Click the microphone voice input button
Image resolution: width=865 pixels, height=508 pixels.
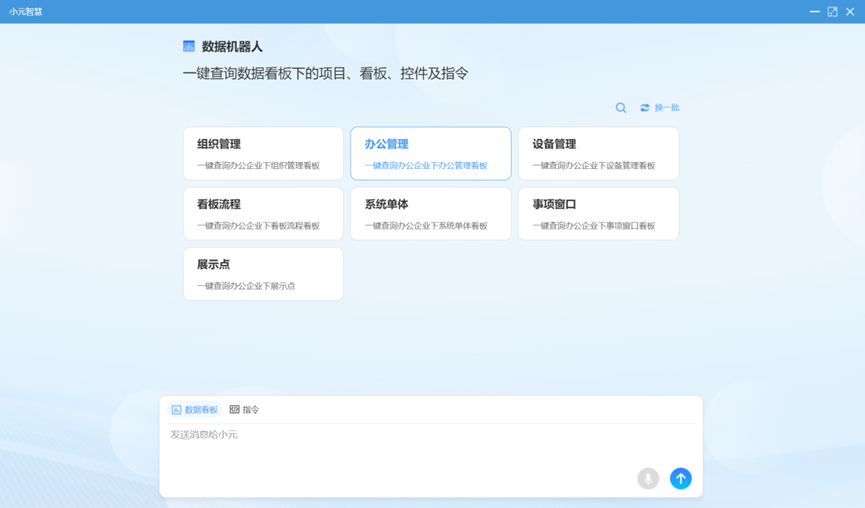click(x=648, y=479)
